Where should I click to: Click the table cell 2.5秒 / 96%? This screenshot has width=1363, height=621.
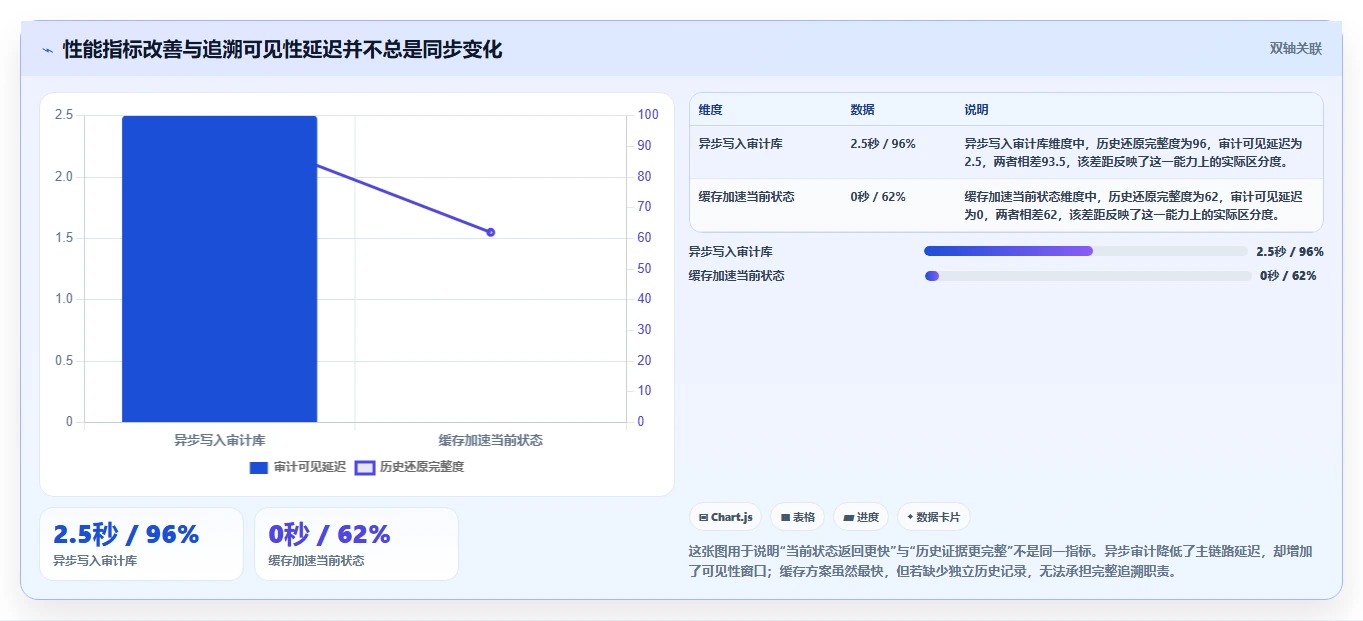pyautogui.click(x=883, y=144)
